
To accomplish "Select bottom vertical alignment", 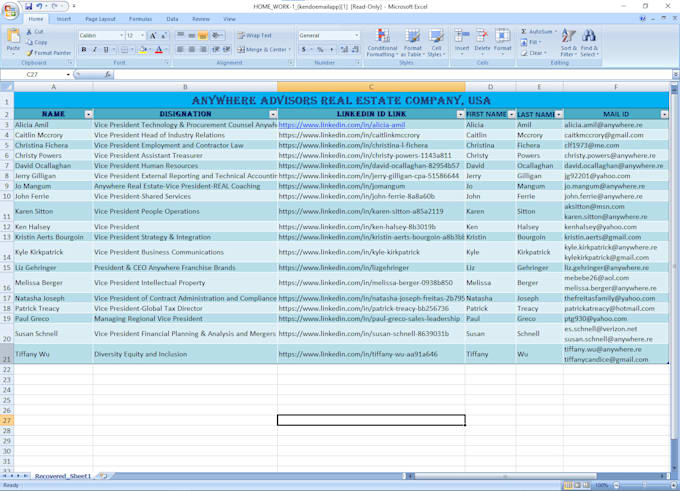I will (x=203, y=36).
